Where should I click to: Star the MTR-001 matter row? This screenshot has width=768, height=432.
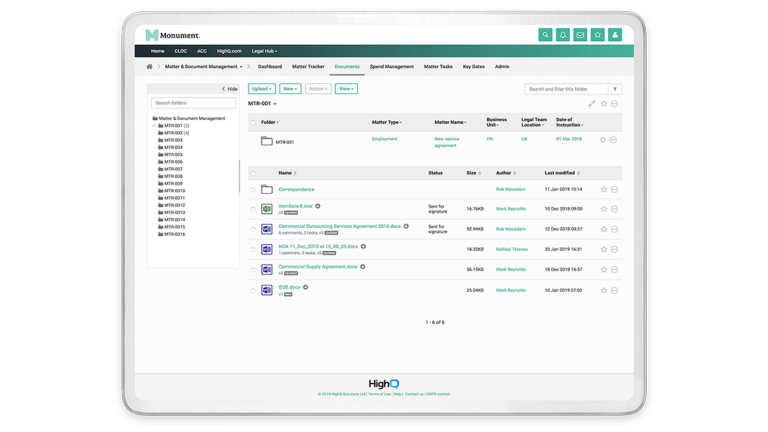pos(603,140)
